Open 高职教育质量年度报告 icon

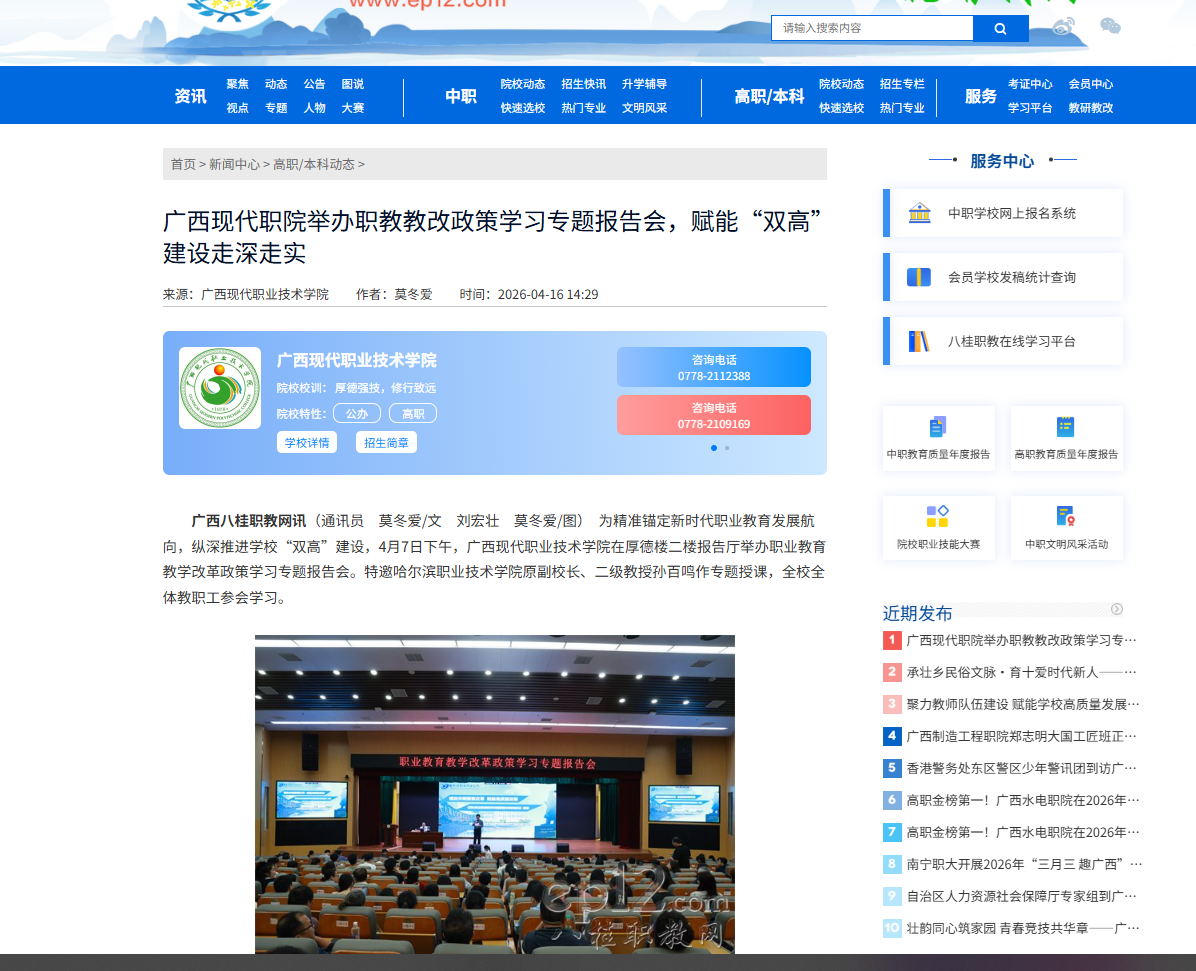1066,427
